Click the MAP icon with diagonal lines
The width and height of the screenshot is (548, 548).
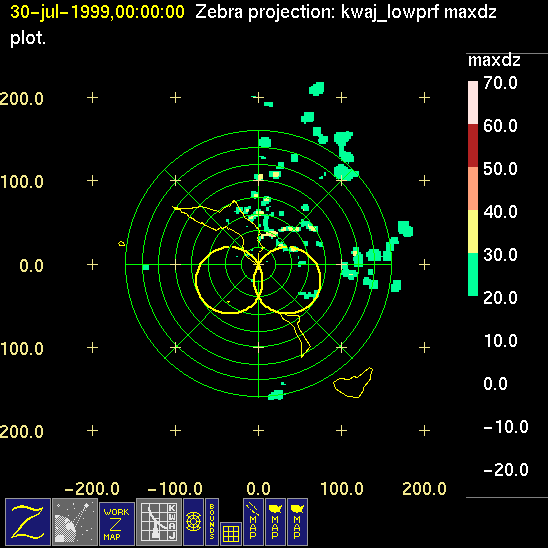pos(253,522)
